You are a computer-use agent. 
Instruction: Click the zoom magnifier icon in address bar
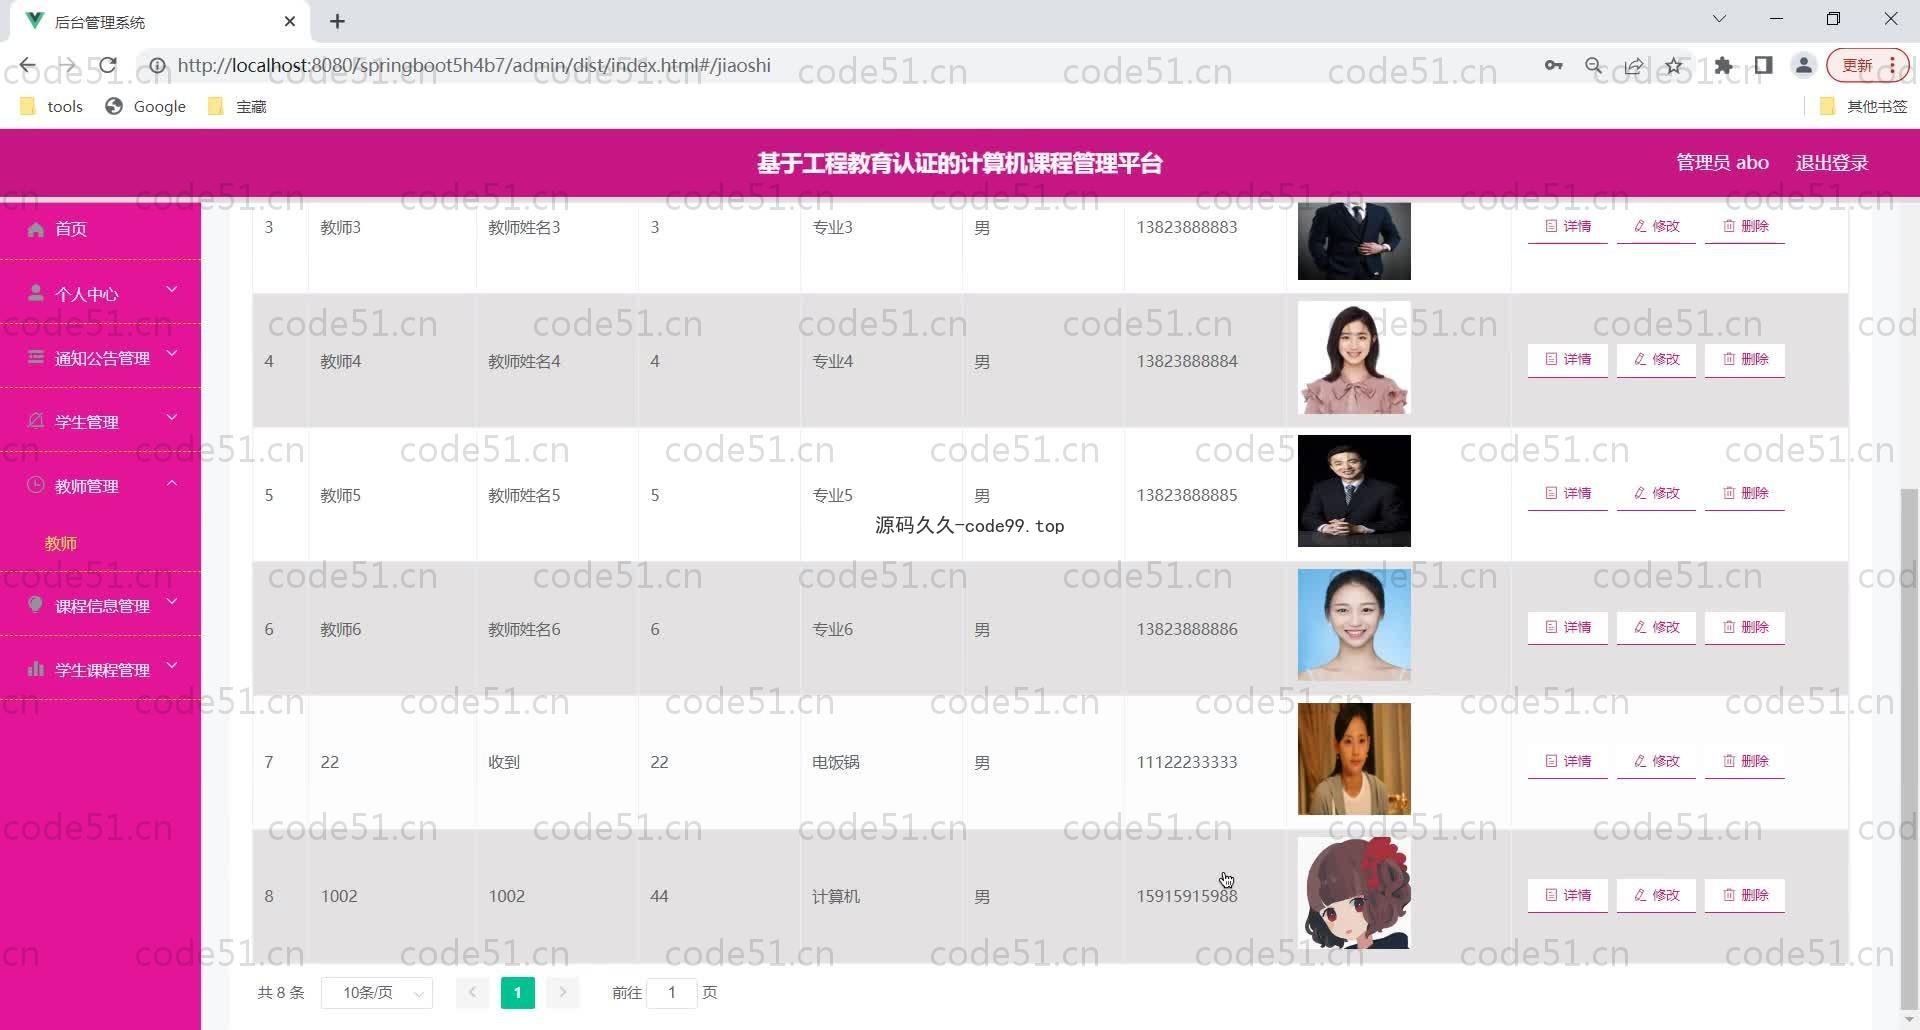[x=1594, y=66]
